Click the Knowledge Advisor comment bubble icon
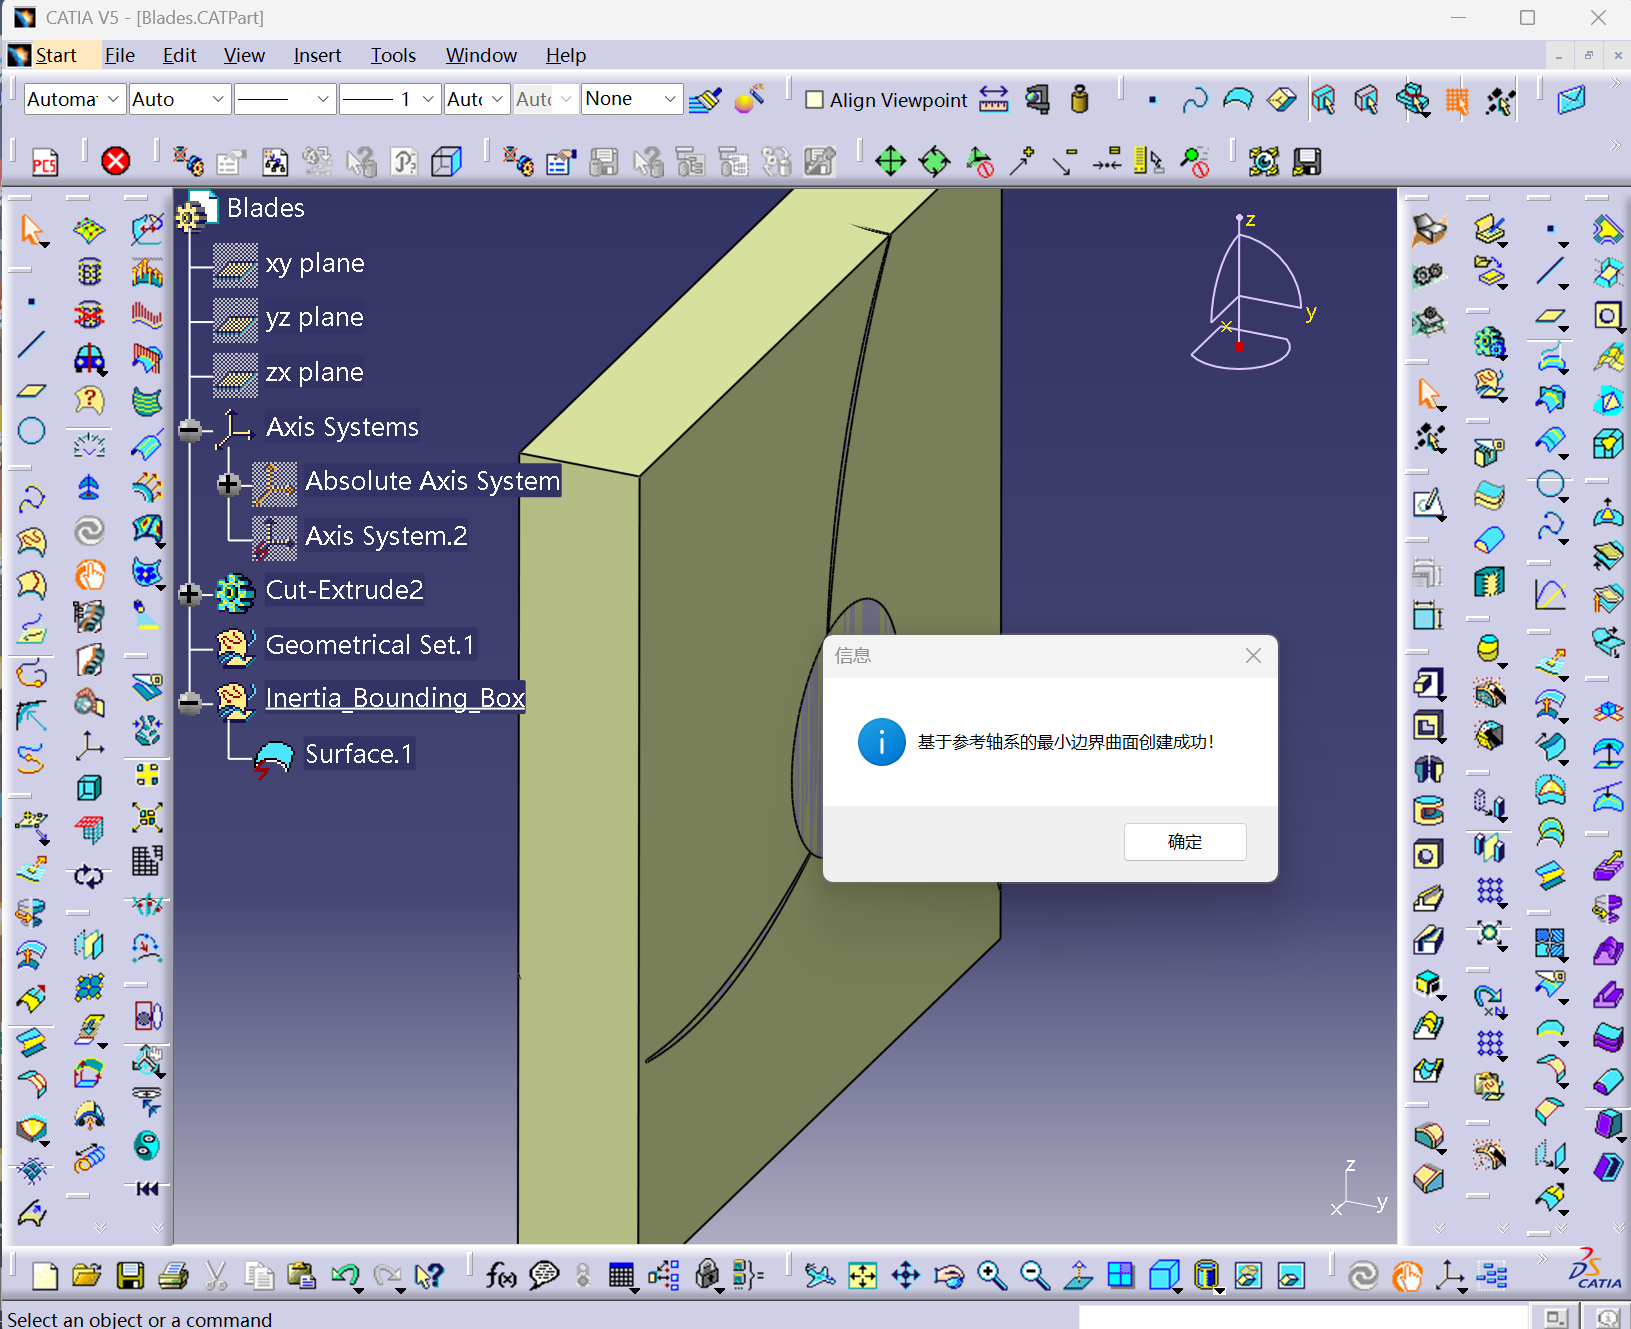 tap(544, 1275)
